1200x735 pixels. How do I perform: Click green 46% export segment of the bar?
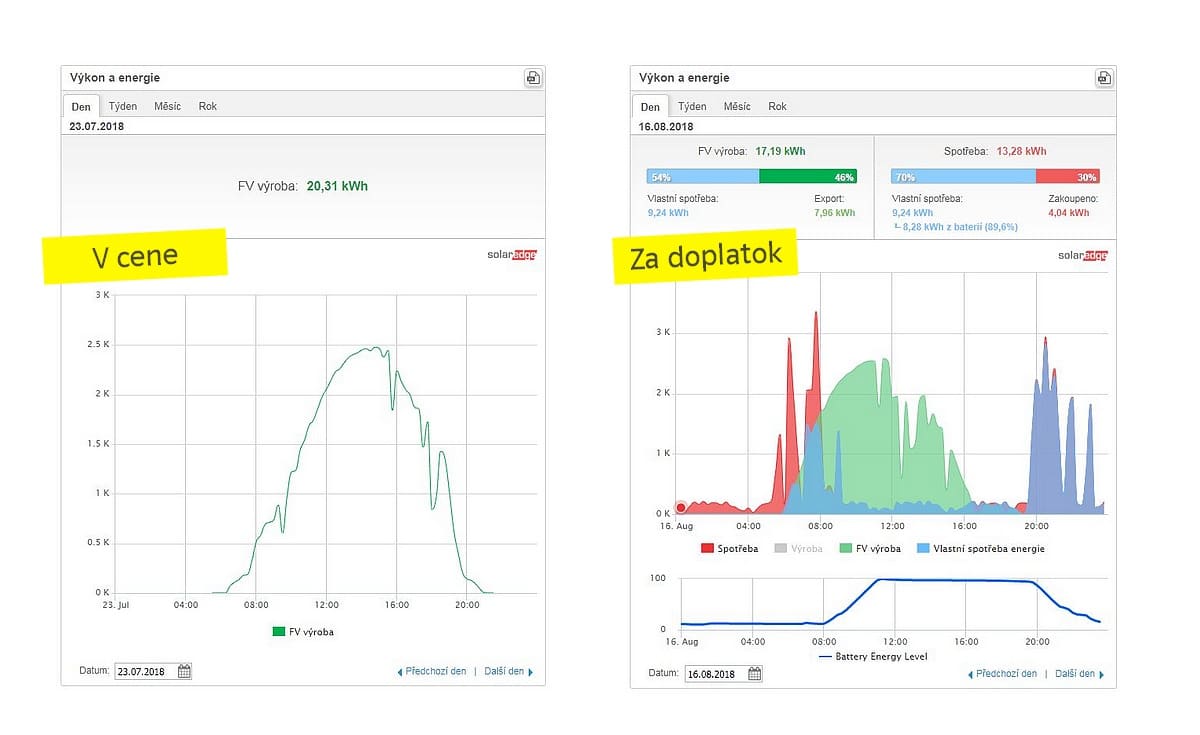[807, 177]
